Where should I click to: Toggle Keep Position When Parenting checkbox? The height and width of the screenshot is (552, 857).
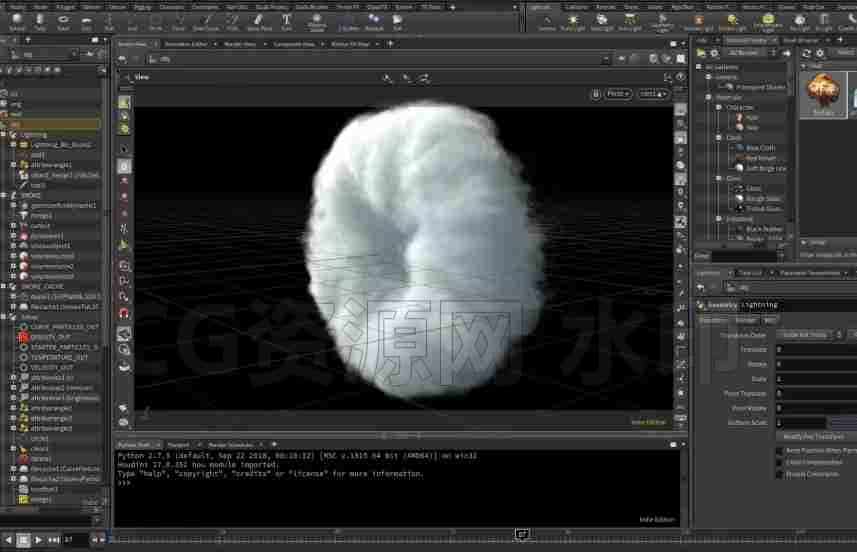point(780,450)
